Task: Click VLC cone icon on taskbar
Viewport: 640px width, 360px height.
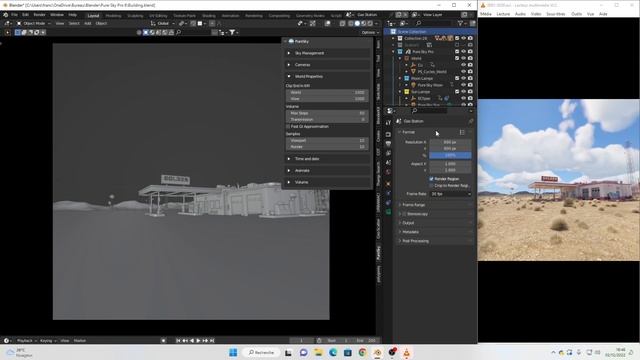Action: click(x=407, y=353)
